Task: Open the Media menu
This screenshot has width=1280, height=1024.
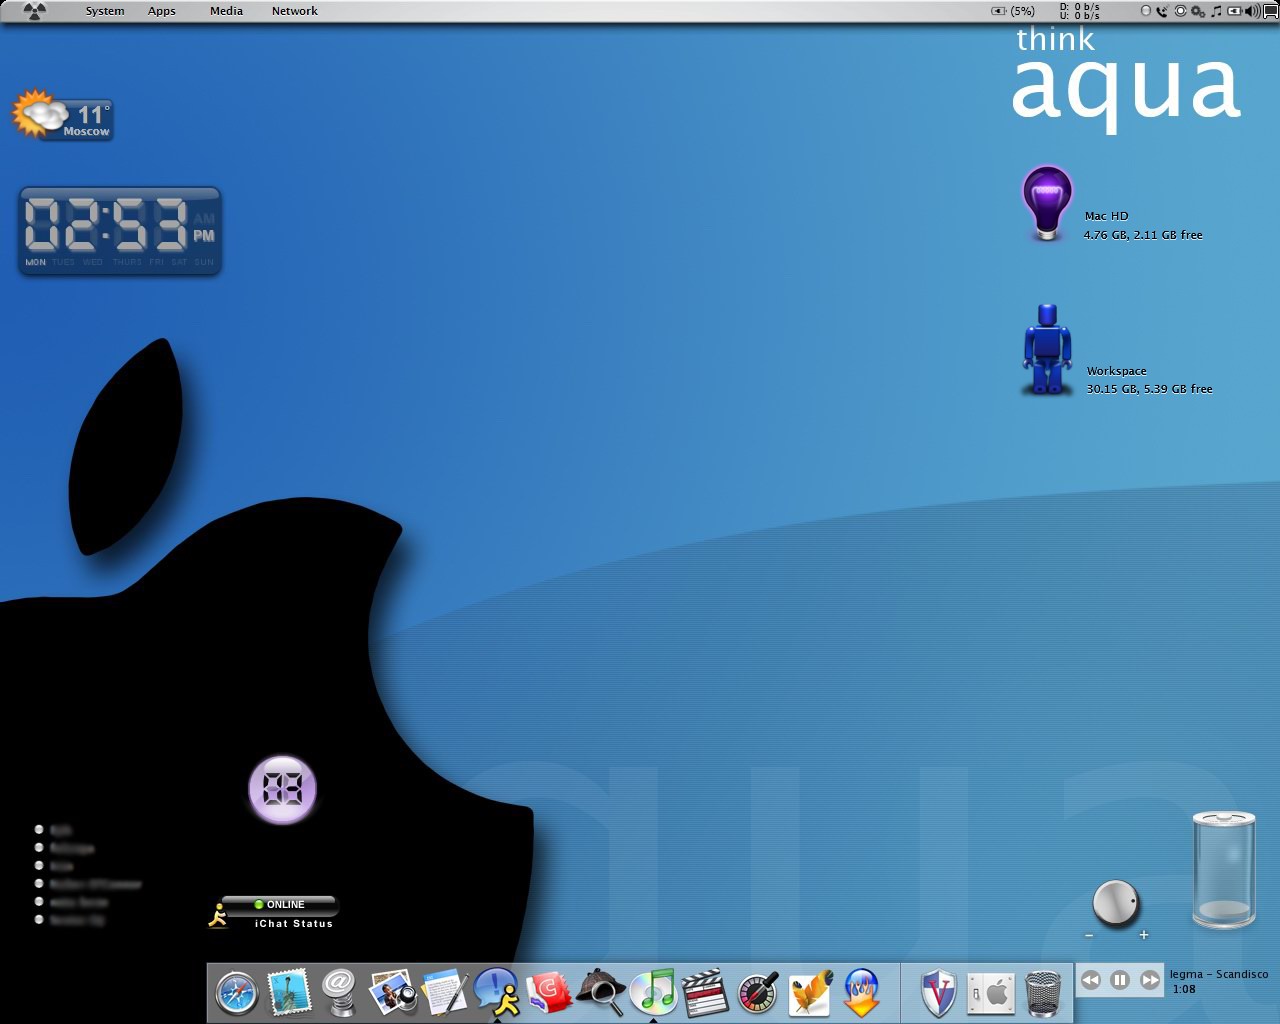Action: tap(226, 11)
